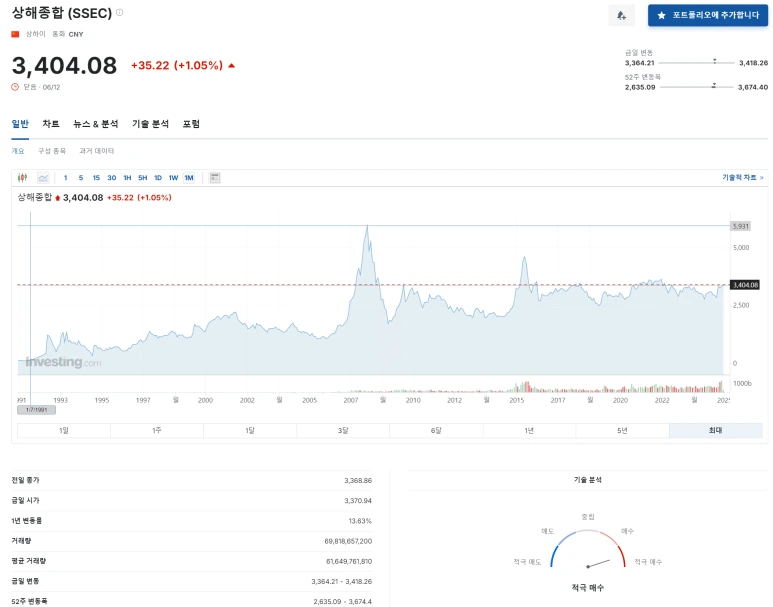773x607 pixels.
Task: Click the 통화 CNY currency label
Action: coord(68,34)
